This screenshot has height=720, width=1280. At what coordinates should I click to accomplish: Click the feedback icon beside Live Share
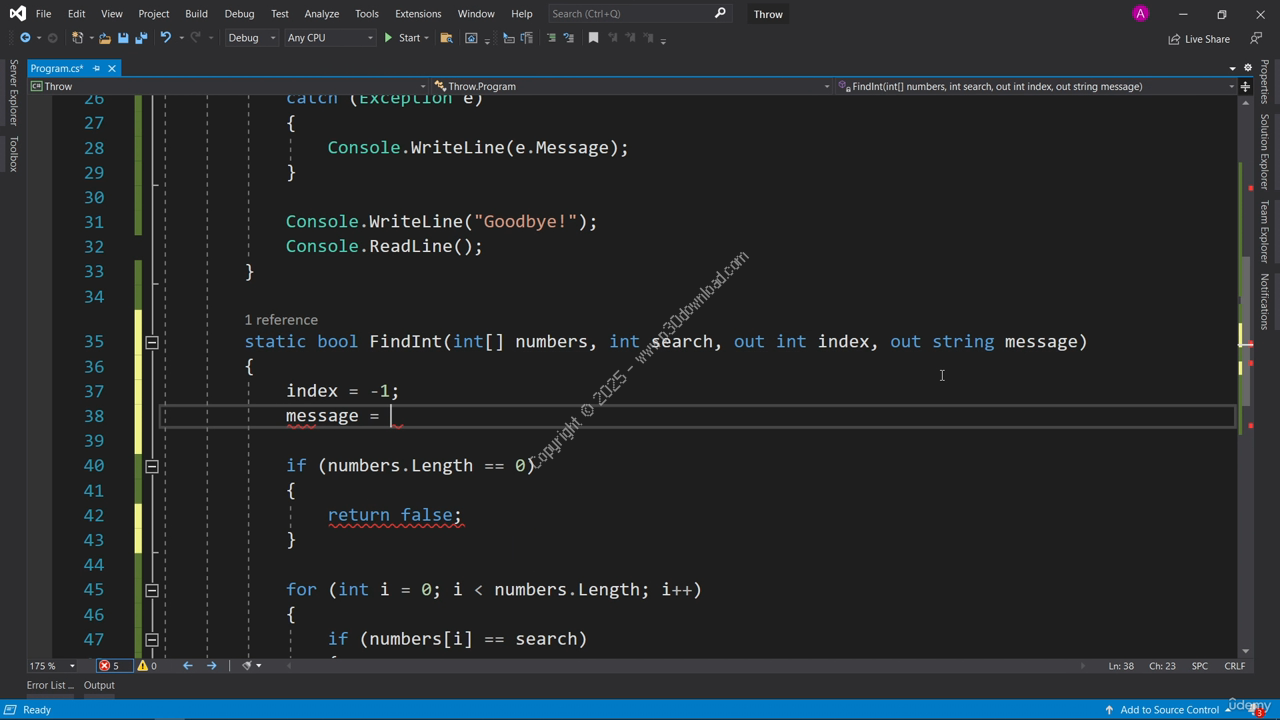pos(1256,38)
